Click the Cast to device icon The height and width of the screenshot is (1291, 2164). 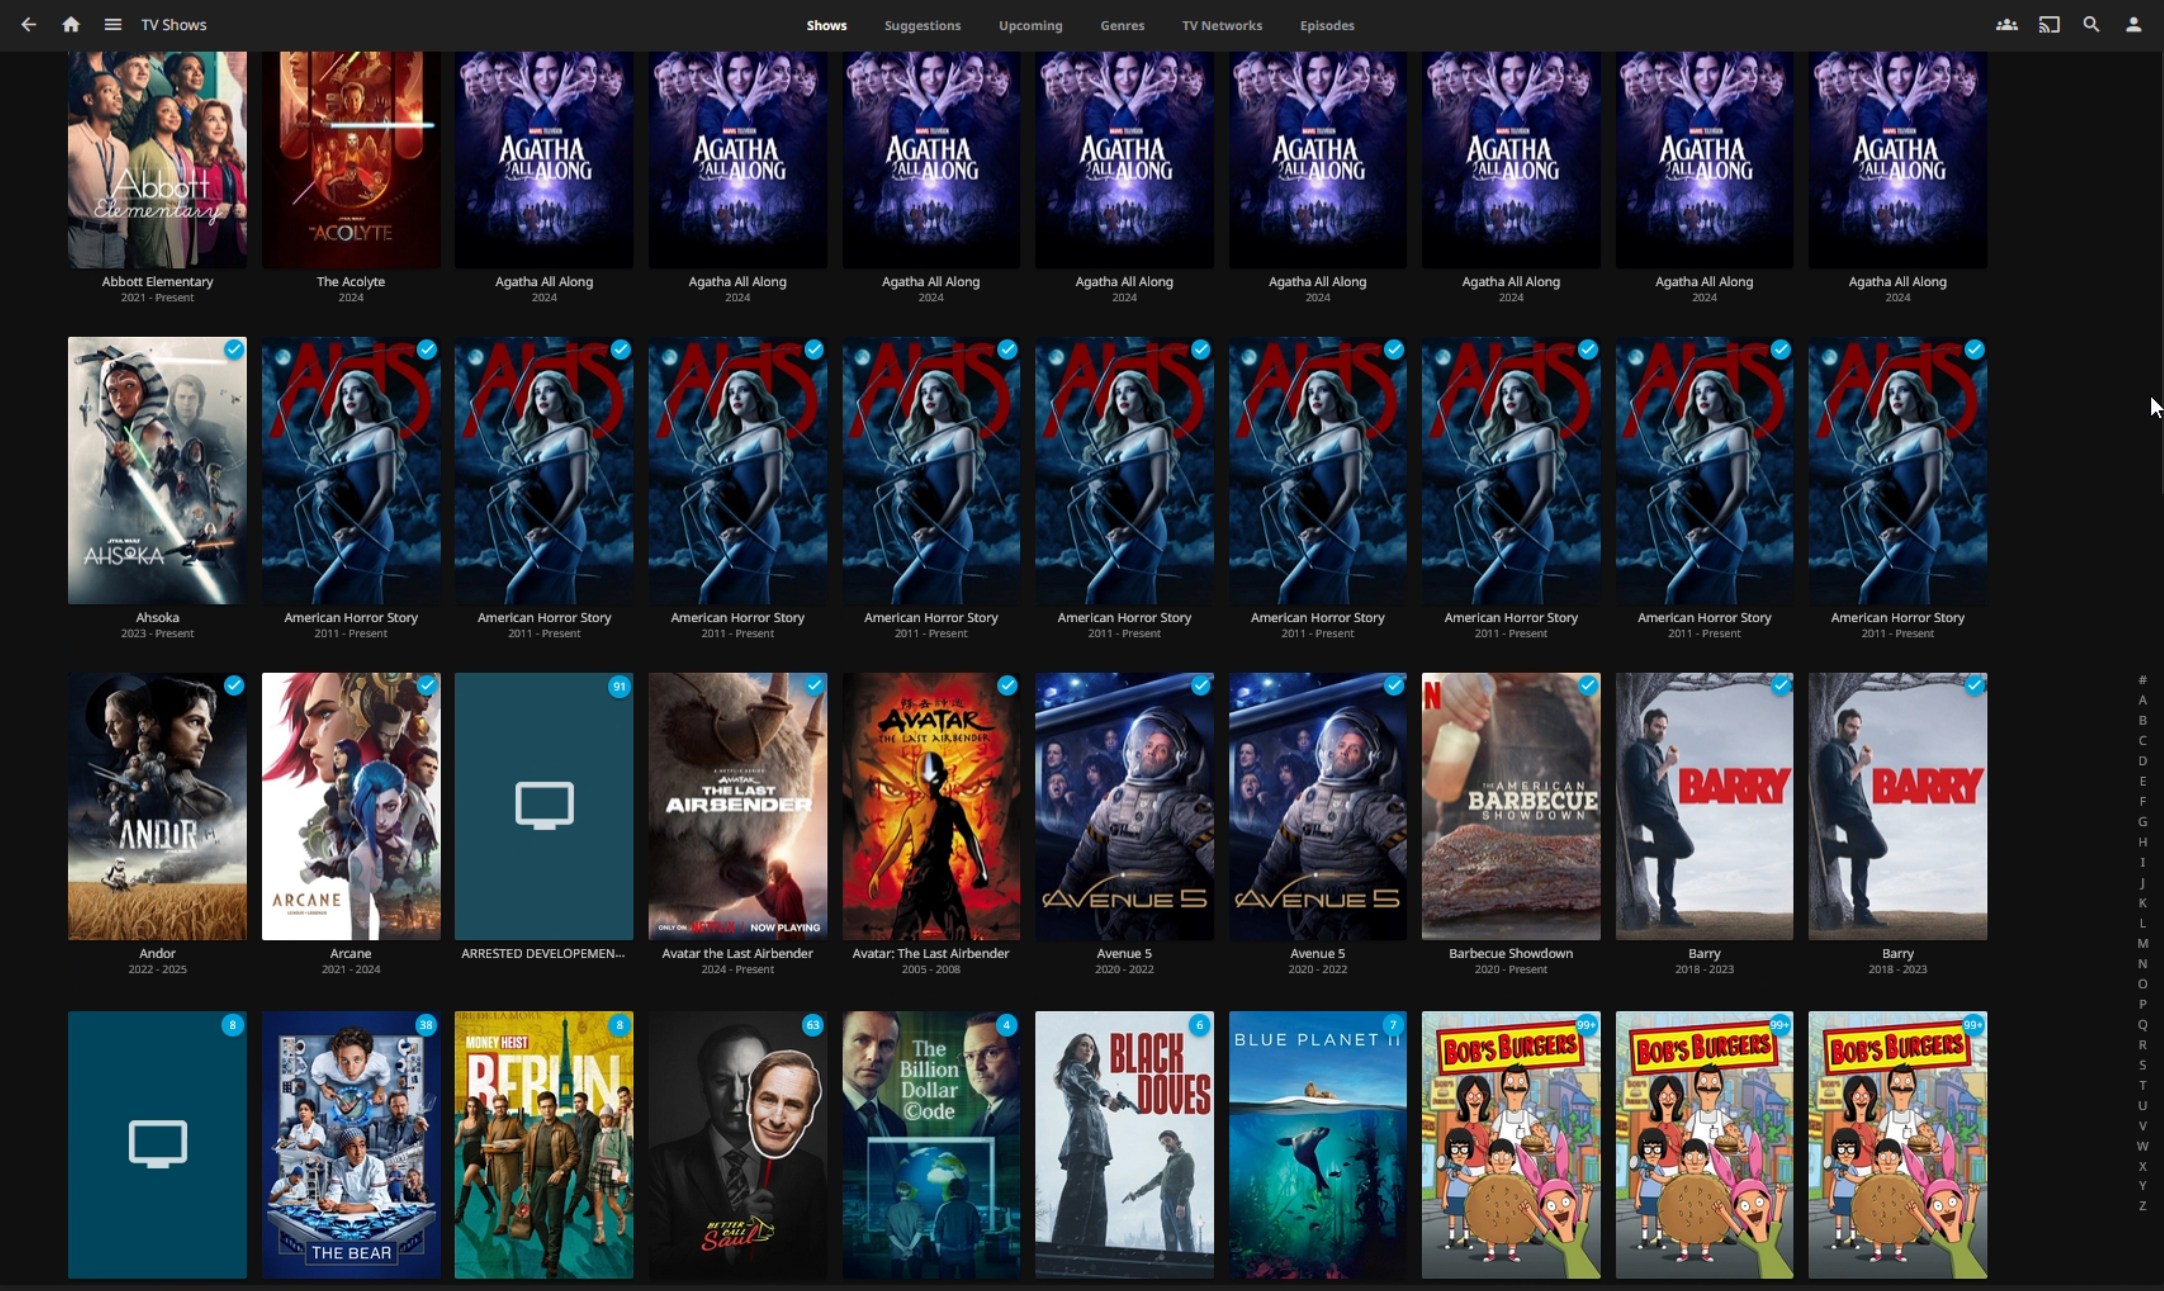pos(2049,25)
